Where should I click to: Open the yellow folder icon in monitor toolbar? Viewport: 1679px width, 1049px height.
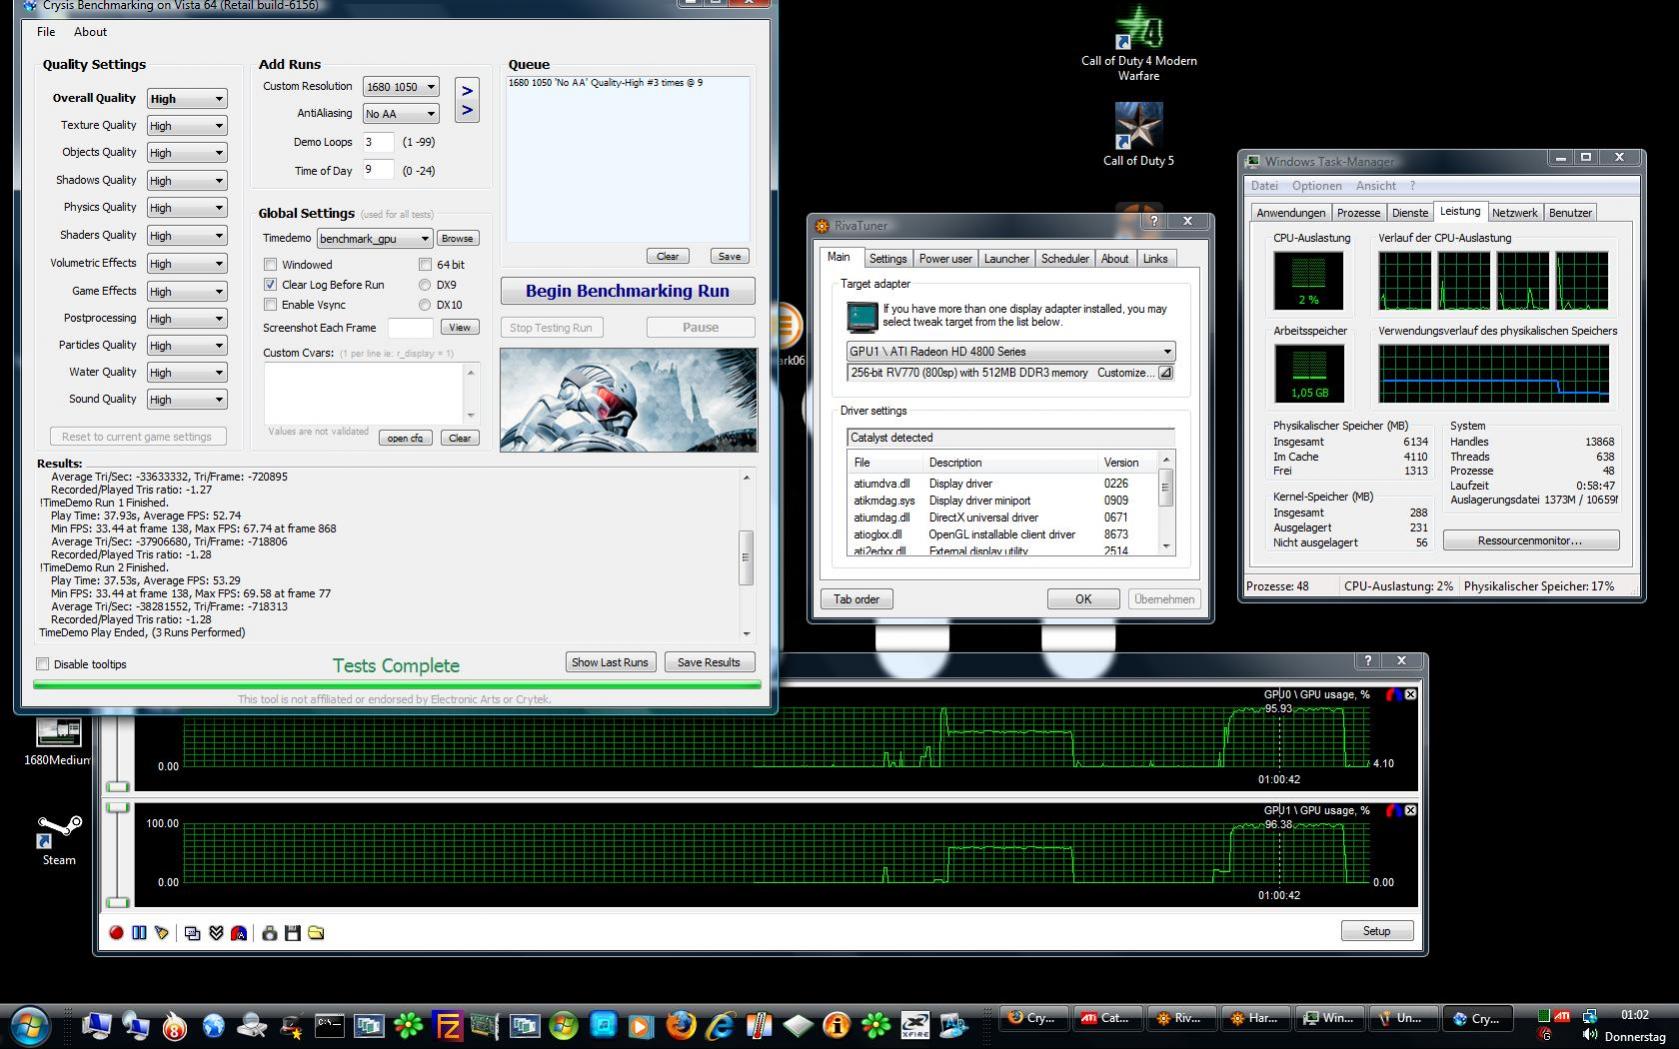(316, 933)
